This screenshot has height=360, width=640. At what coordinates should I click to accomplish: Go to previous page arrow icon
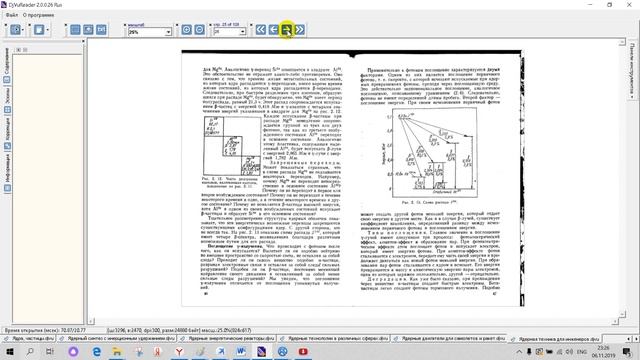coord(273,30)
